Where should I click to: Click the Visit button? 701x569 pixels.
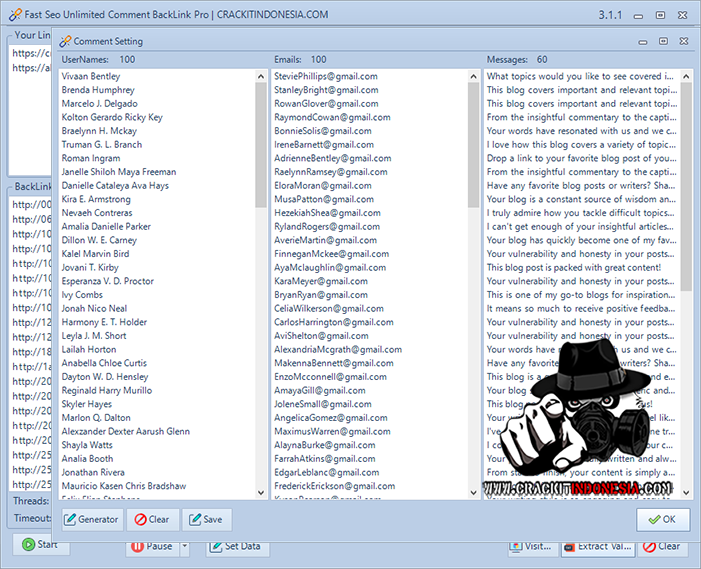531,546
